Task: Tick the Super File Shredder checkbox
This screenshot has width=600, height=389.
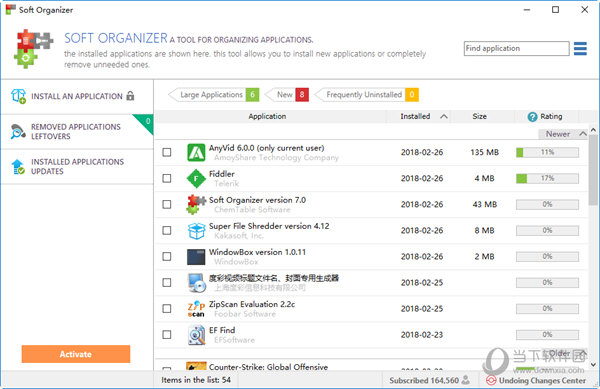Action: (x=167, y=230)
